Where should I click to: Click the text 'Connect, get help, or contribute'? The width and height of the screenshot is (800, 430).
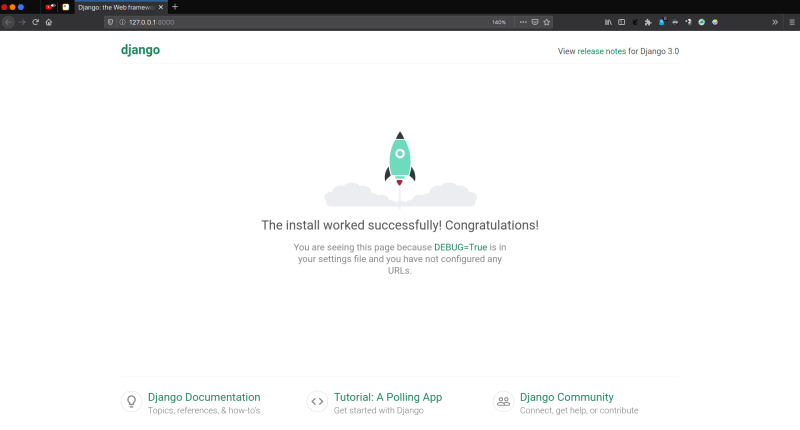point(579,411)
